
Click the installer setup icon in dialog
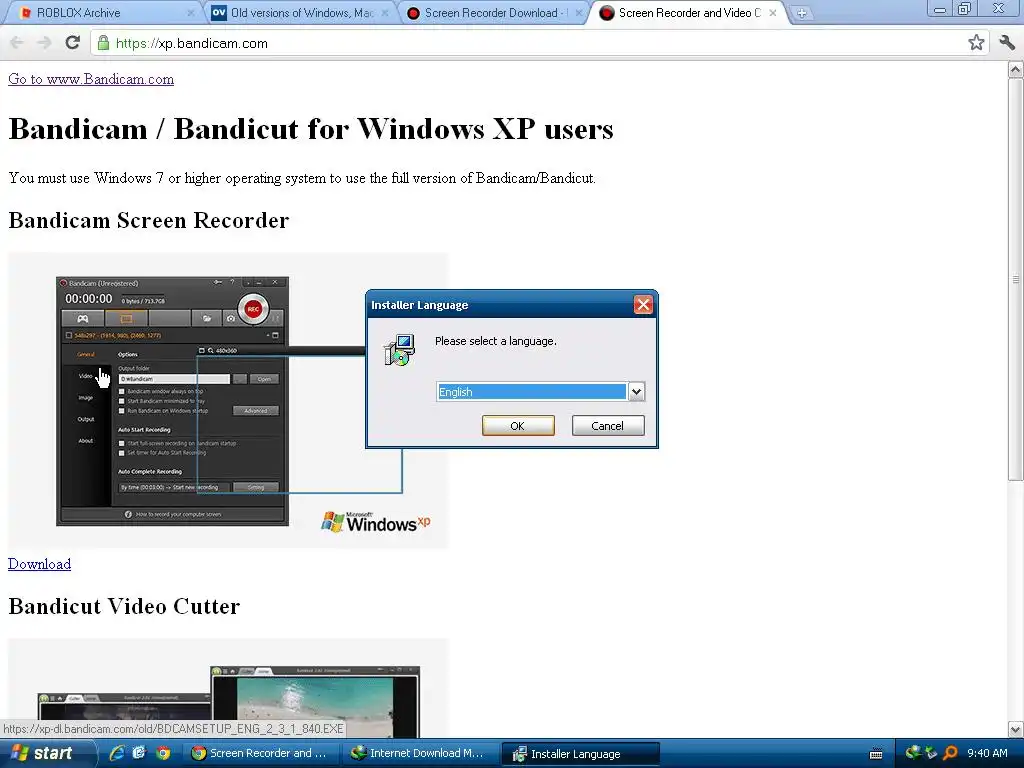point(399,350)
